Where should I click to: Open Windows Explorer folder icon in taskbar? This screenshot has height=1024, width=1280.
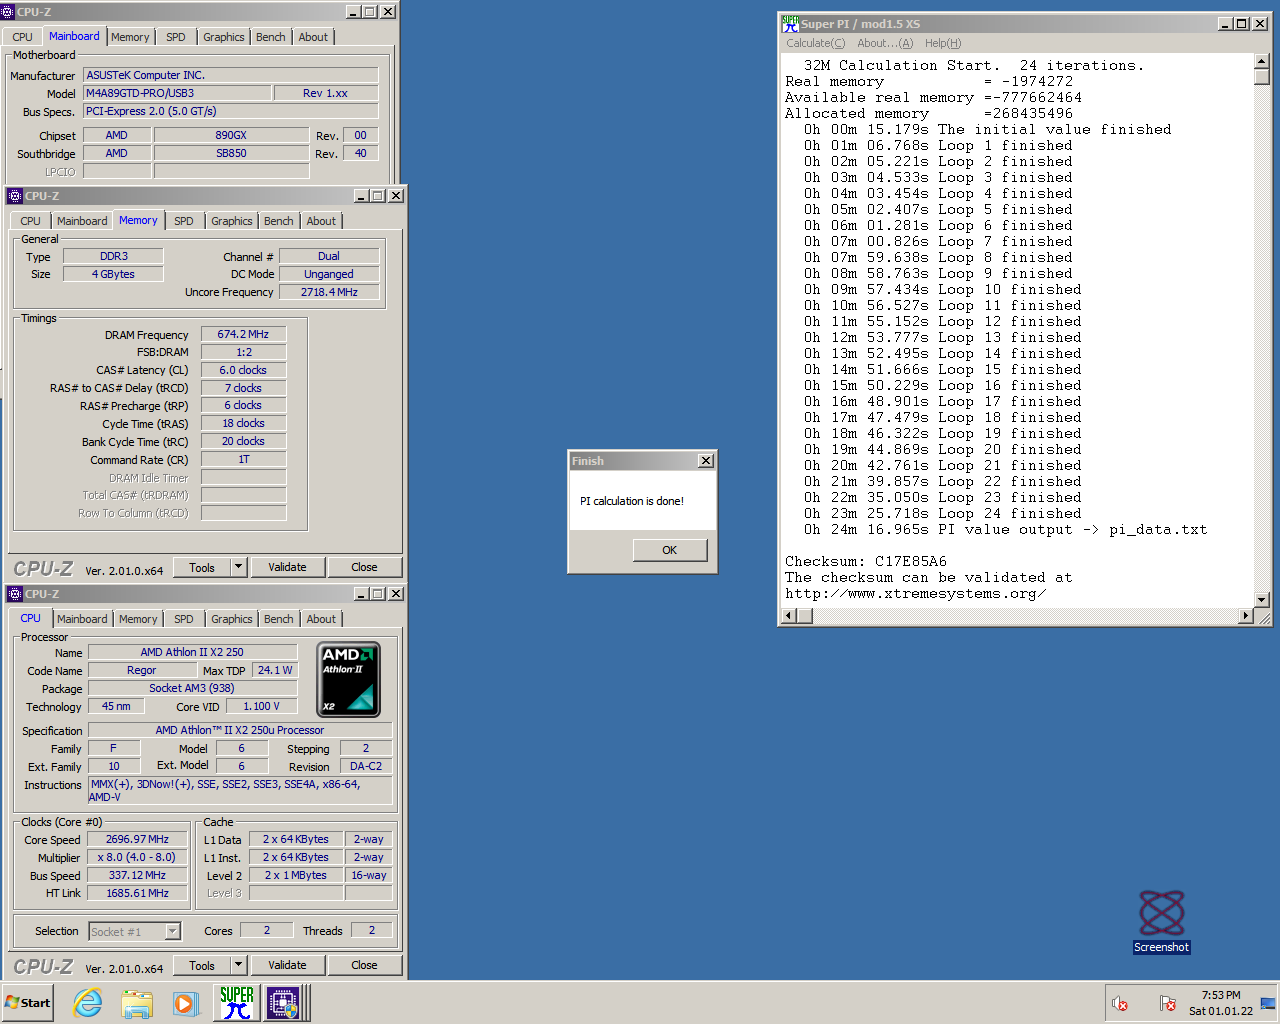pos(137,1003)
